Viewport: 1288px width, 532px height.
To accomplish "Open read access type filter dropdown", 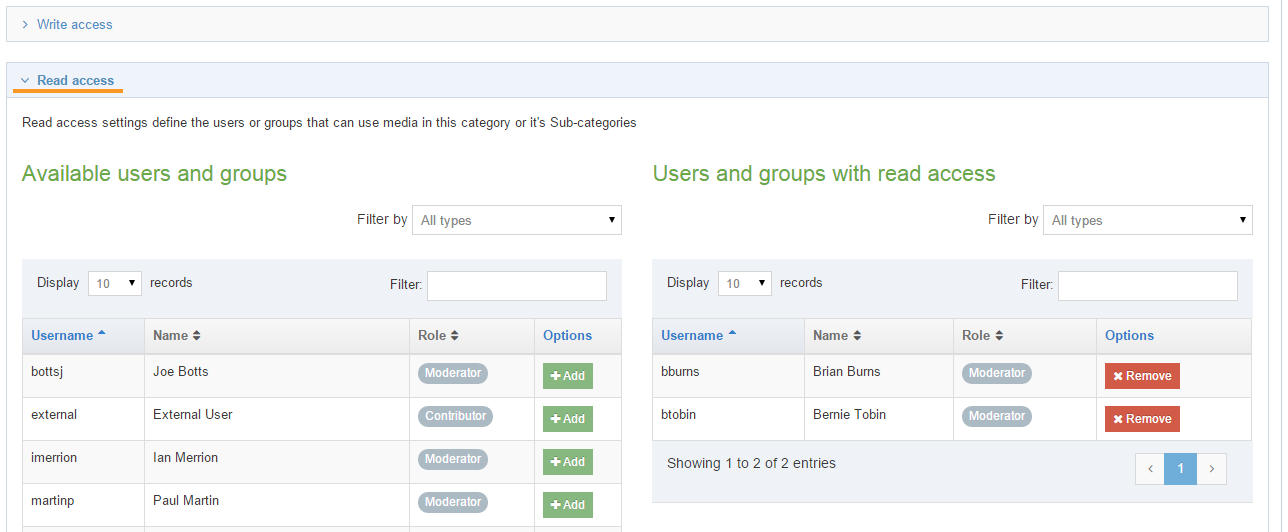I will click(x=1147, y=220).
